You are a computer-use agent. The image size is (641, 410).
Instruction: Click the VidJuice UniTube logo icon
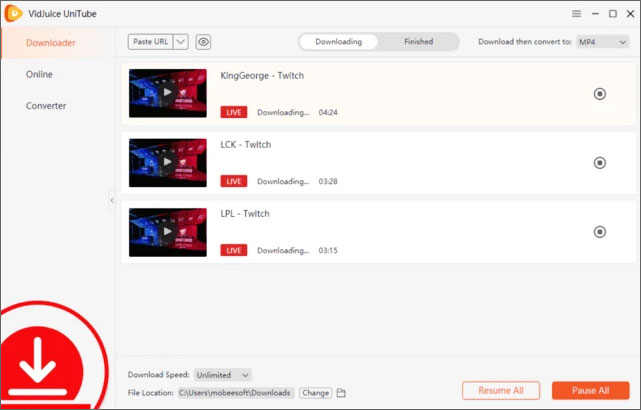point(13,13)
